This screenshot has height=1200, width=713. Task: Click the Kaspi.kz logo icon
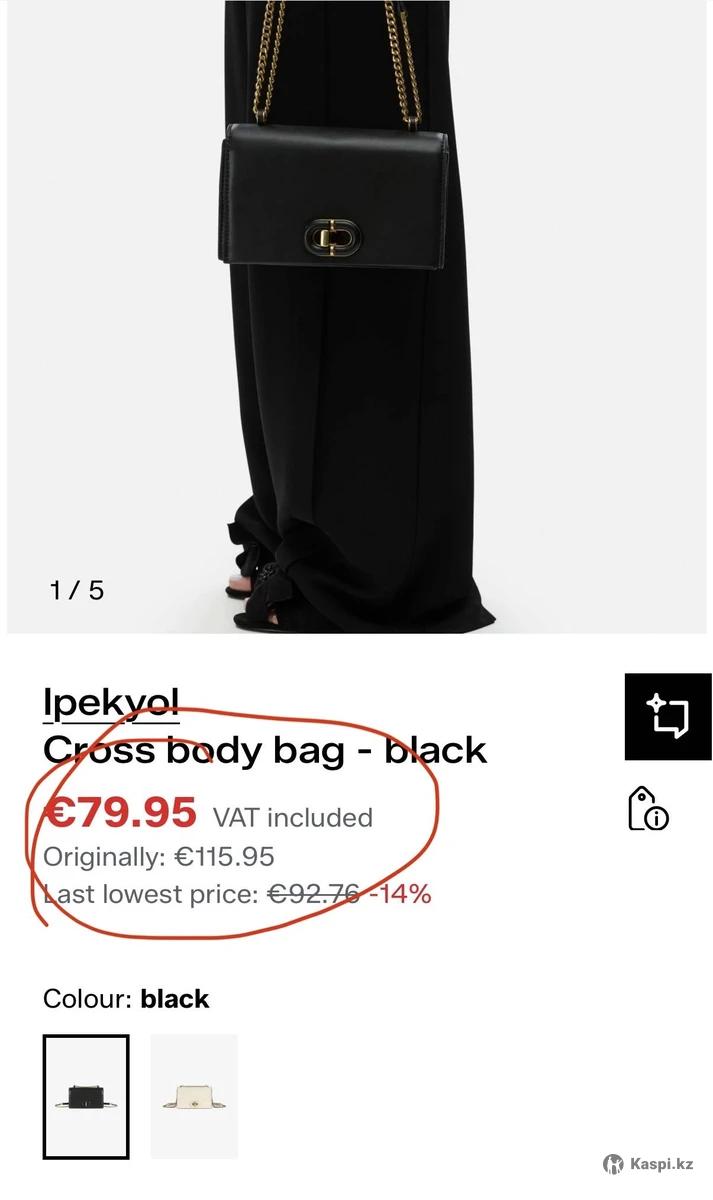coord(613,1164)
